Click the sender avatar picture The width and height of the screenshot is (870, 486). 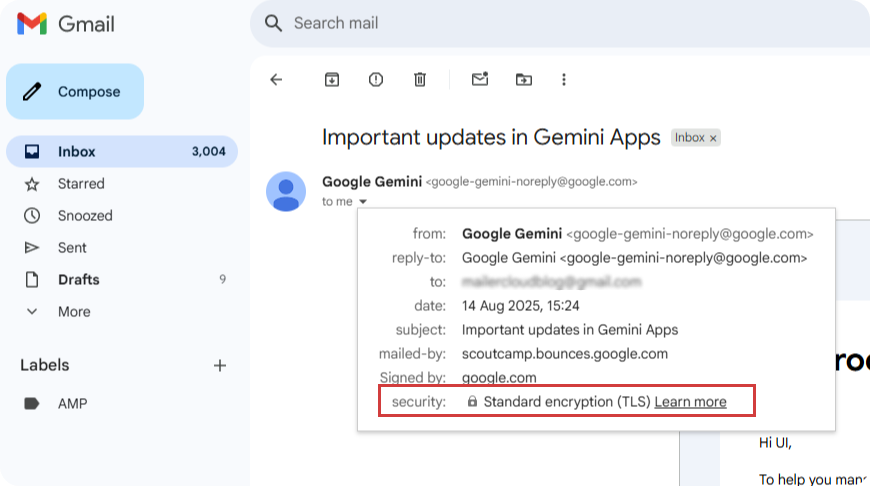click(x=286, y=191)
